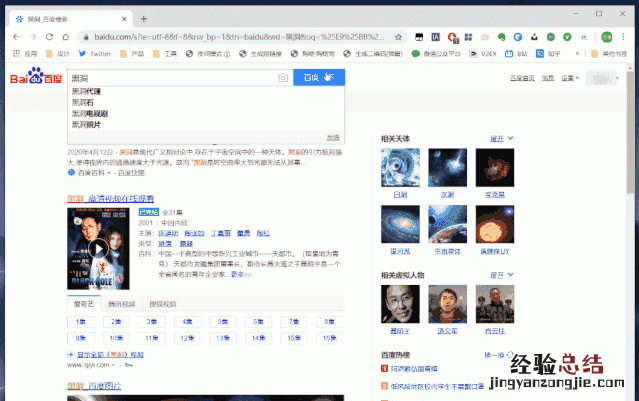Select the 黑洞电视剧 search suggestion
The image size is (639, 401).
[x=90, y=113]
